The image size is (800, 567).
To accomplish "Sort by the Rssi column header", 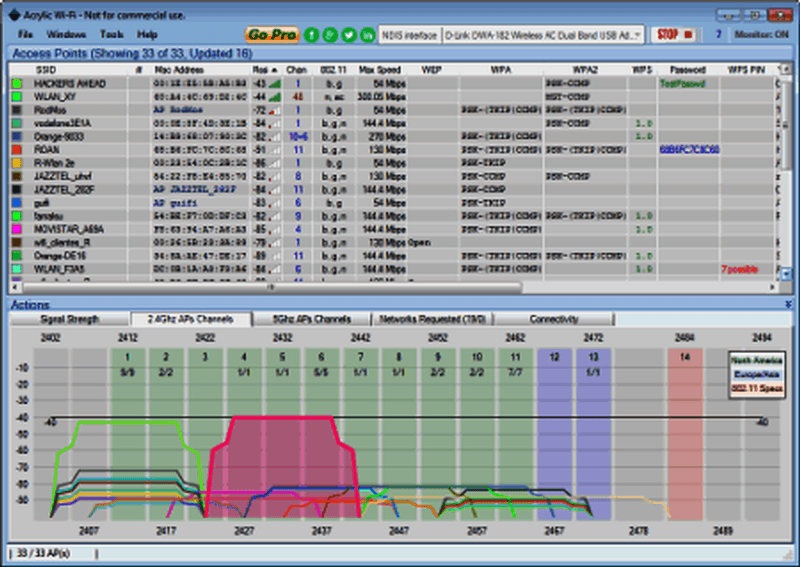I will (265, 70).
